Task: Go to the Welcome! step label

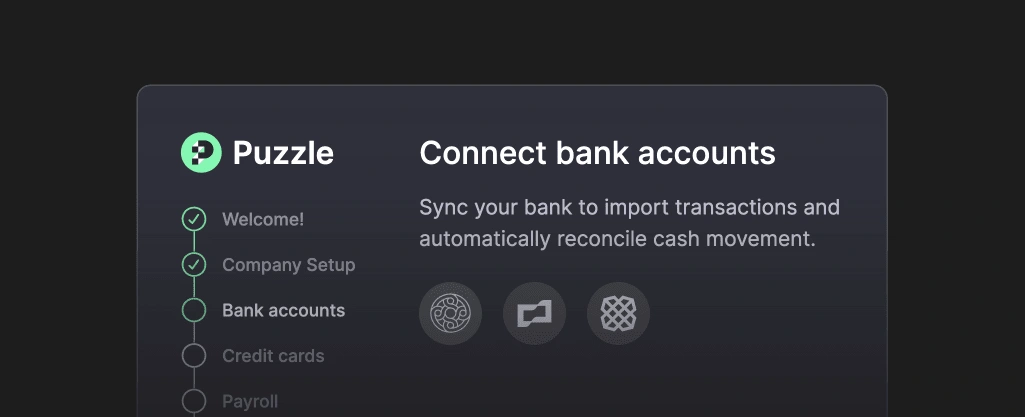Action: click(x=263, y=219)
